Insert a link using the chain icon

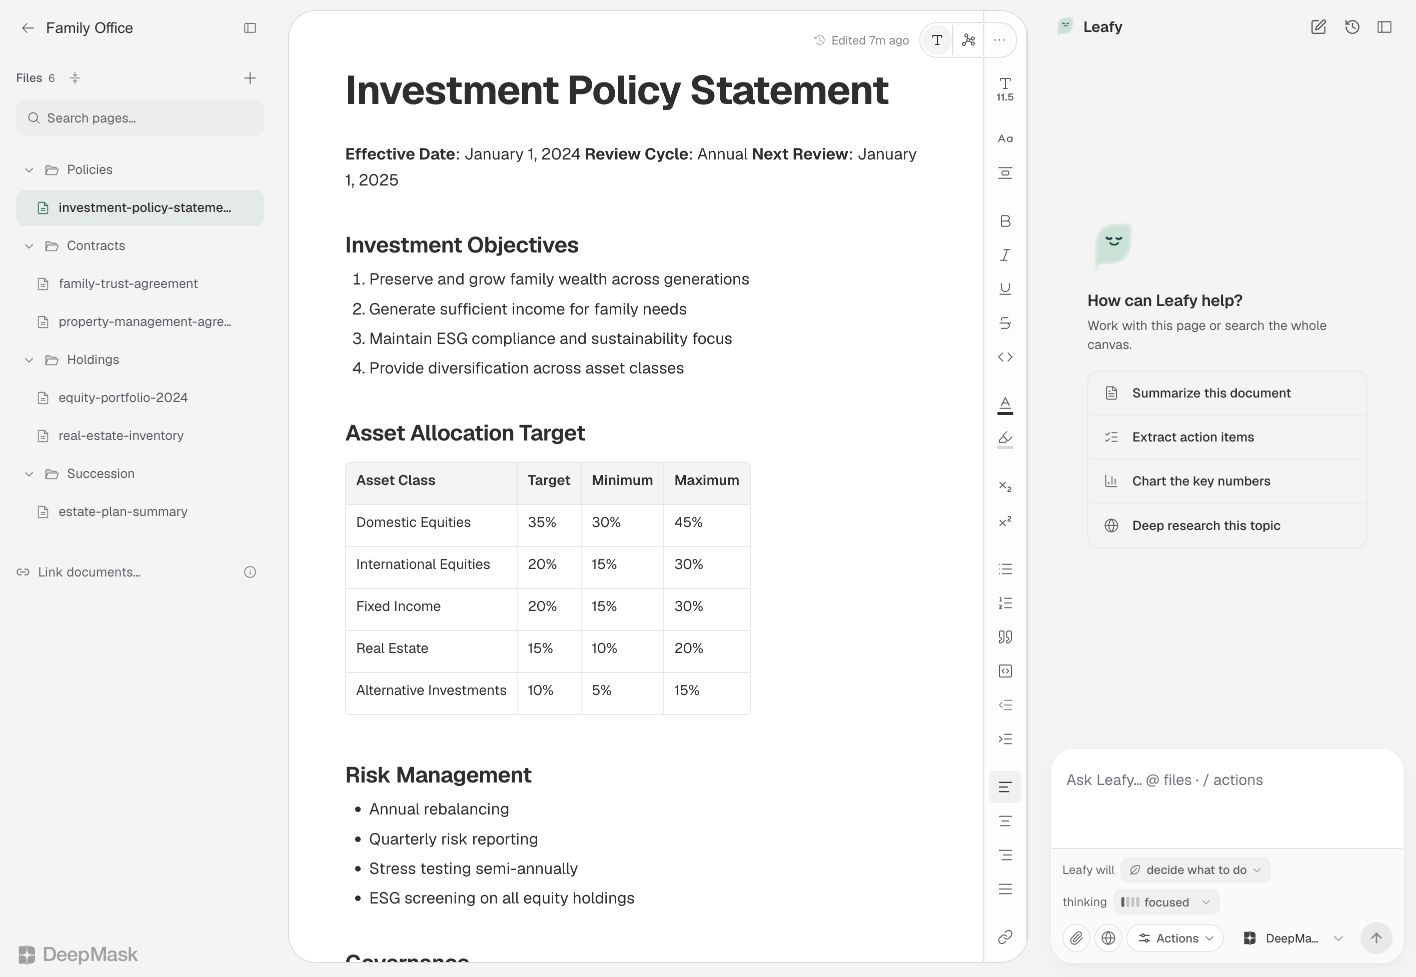tap(1005, 937)
